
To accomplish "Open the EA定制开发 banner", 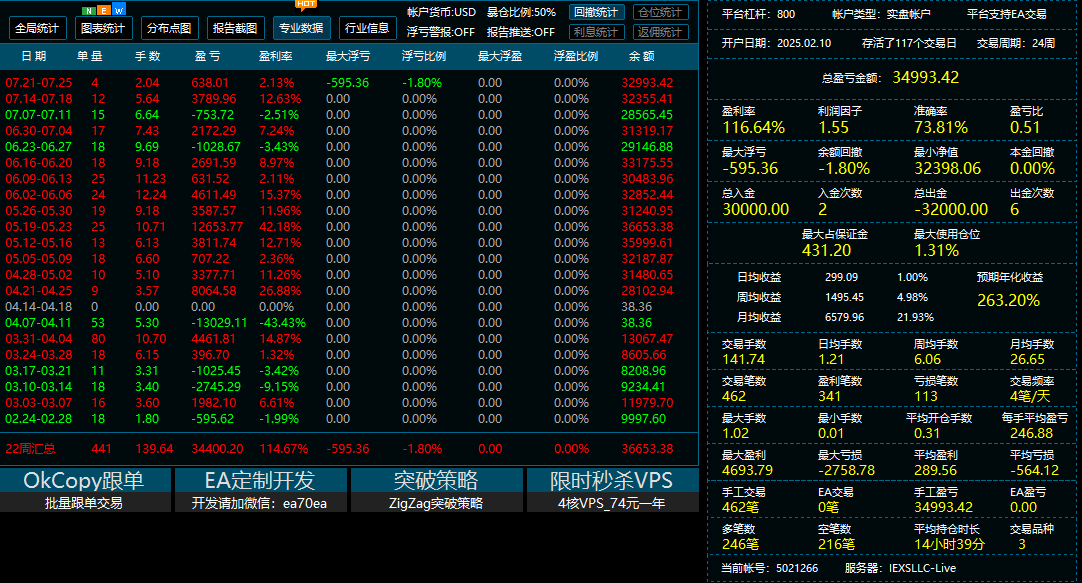I will (260, 490).
